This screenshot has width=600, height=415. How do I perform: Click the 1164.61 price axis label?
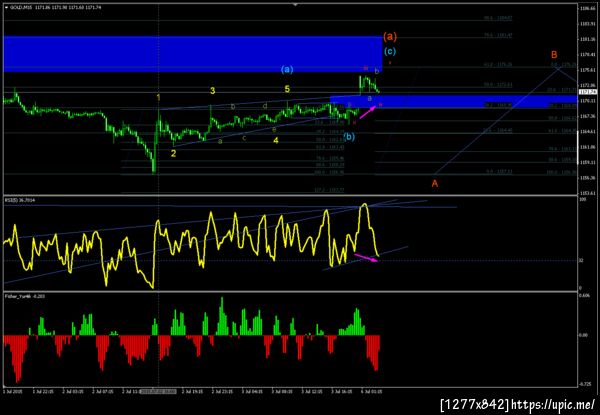(586, 132)
